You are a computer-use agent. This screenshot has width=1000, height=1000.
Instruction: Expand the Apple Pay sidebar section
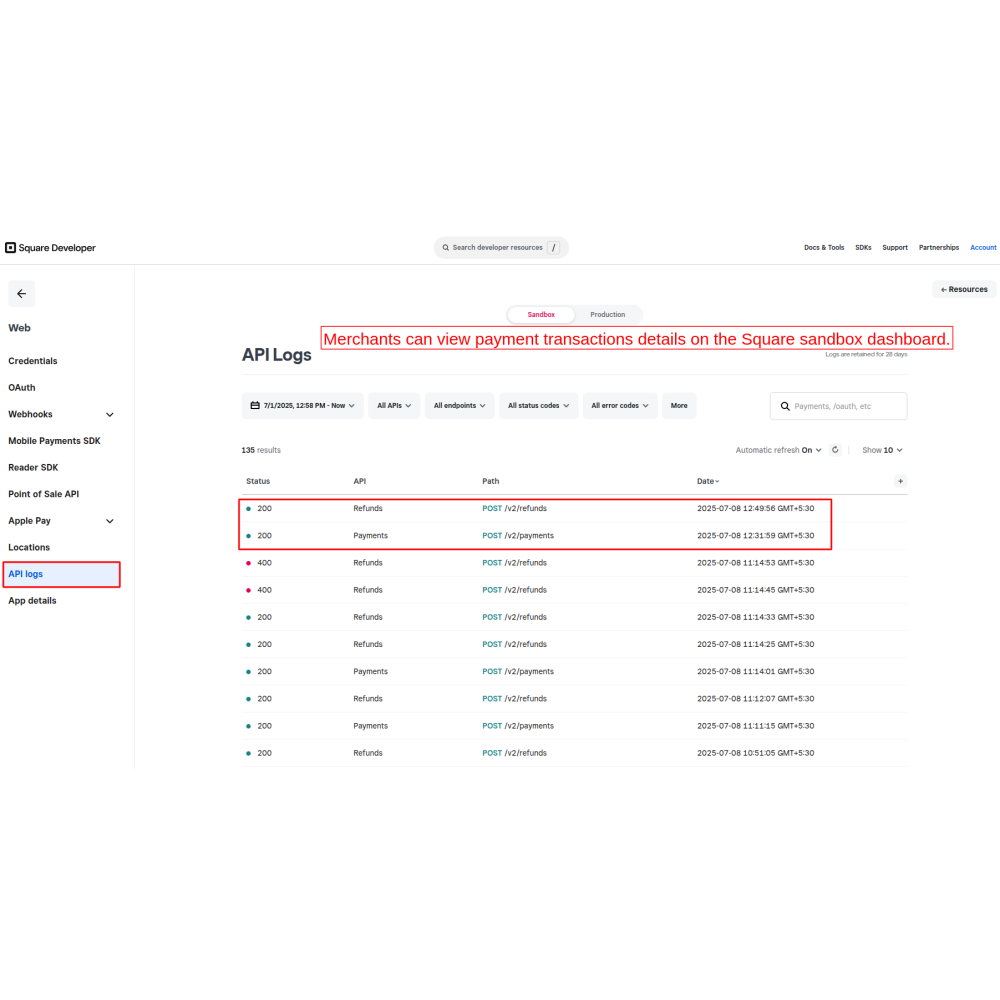click(x=110, y=521)
